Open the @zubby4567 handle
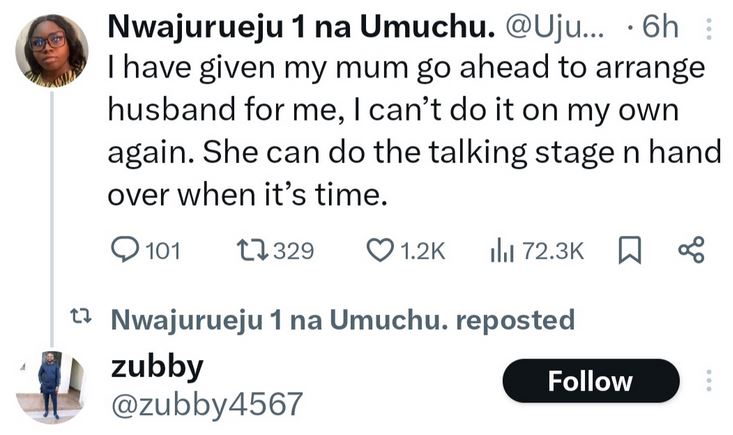This screenshot has width=733, height=435. (x=205, y=403)
